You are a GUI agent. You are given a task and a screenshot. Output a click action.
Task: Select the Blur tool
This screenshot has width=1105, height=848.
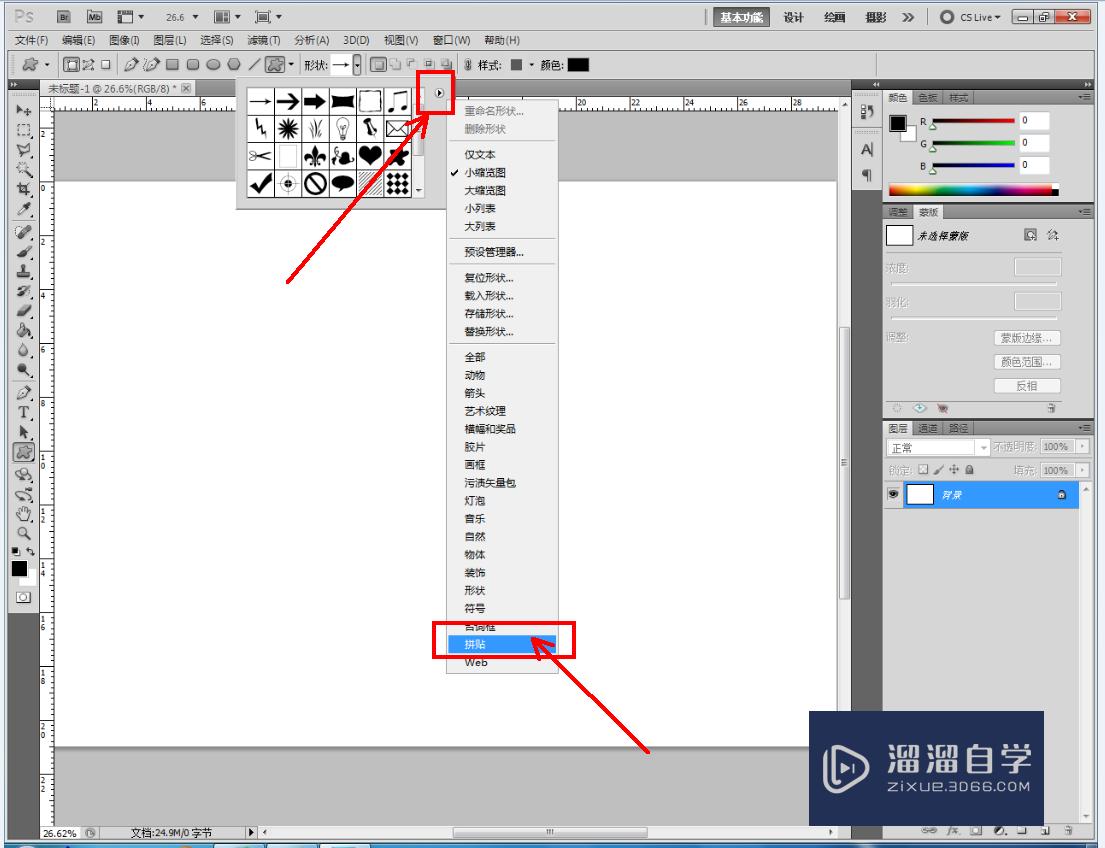(24, 350)
